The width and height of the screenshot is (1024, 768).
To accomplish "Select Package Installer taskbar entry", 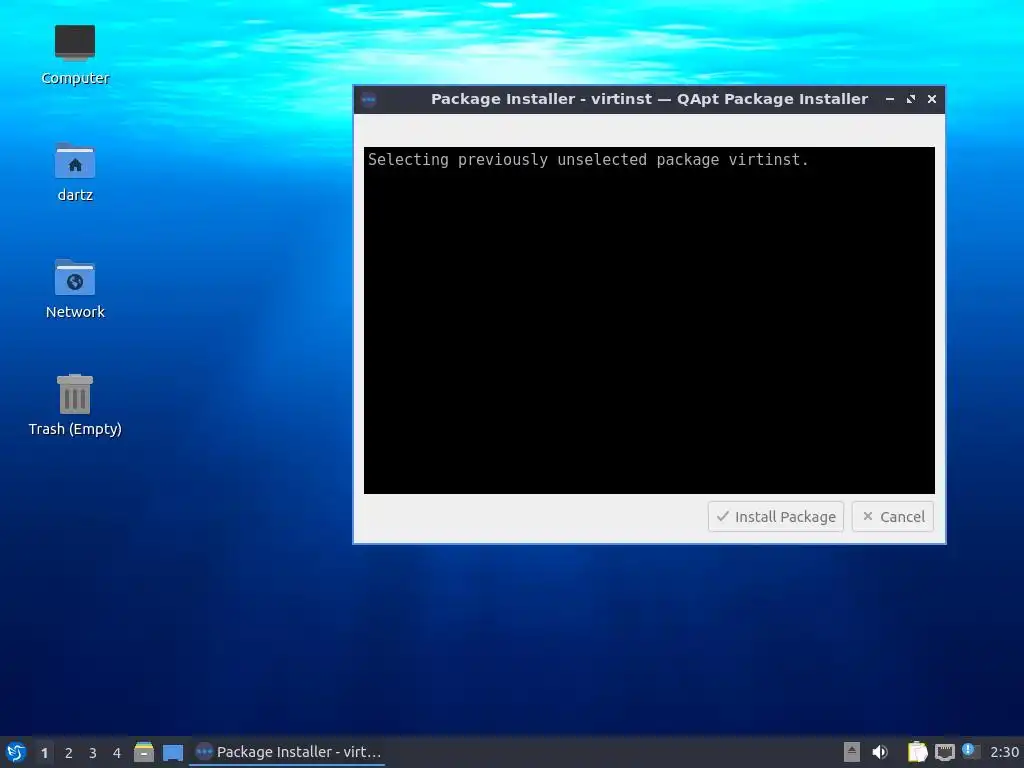I will [288, 752].
